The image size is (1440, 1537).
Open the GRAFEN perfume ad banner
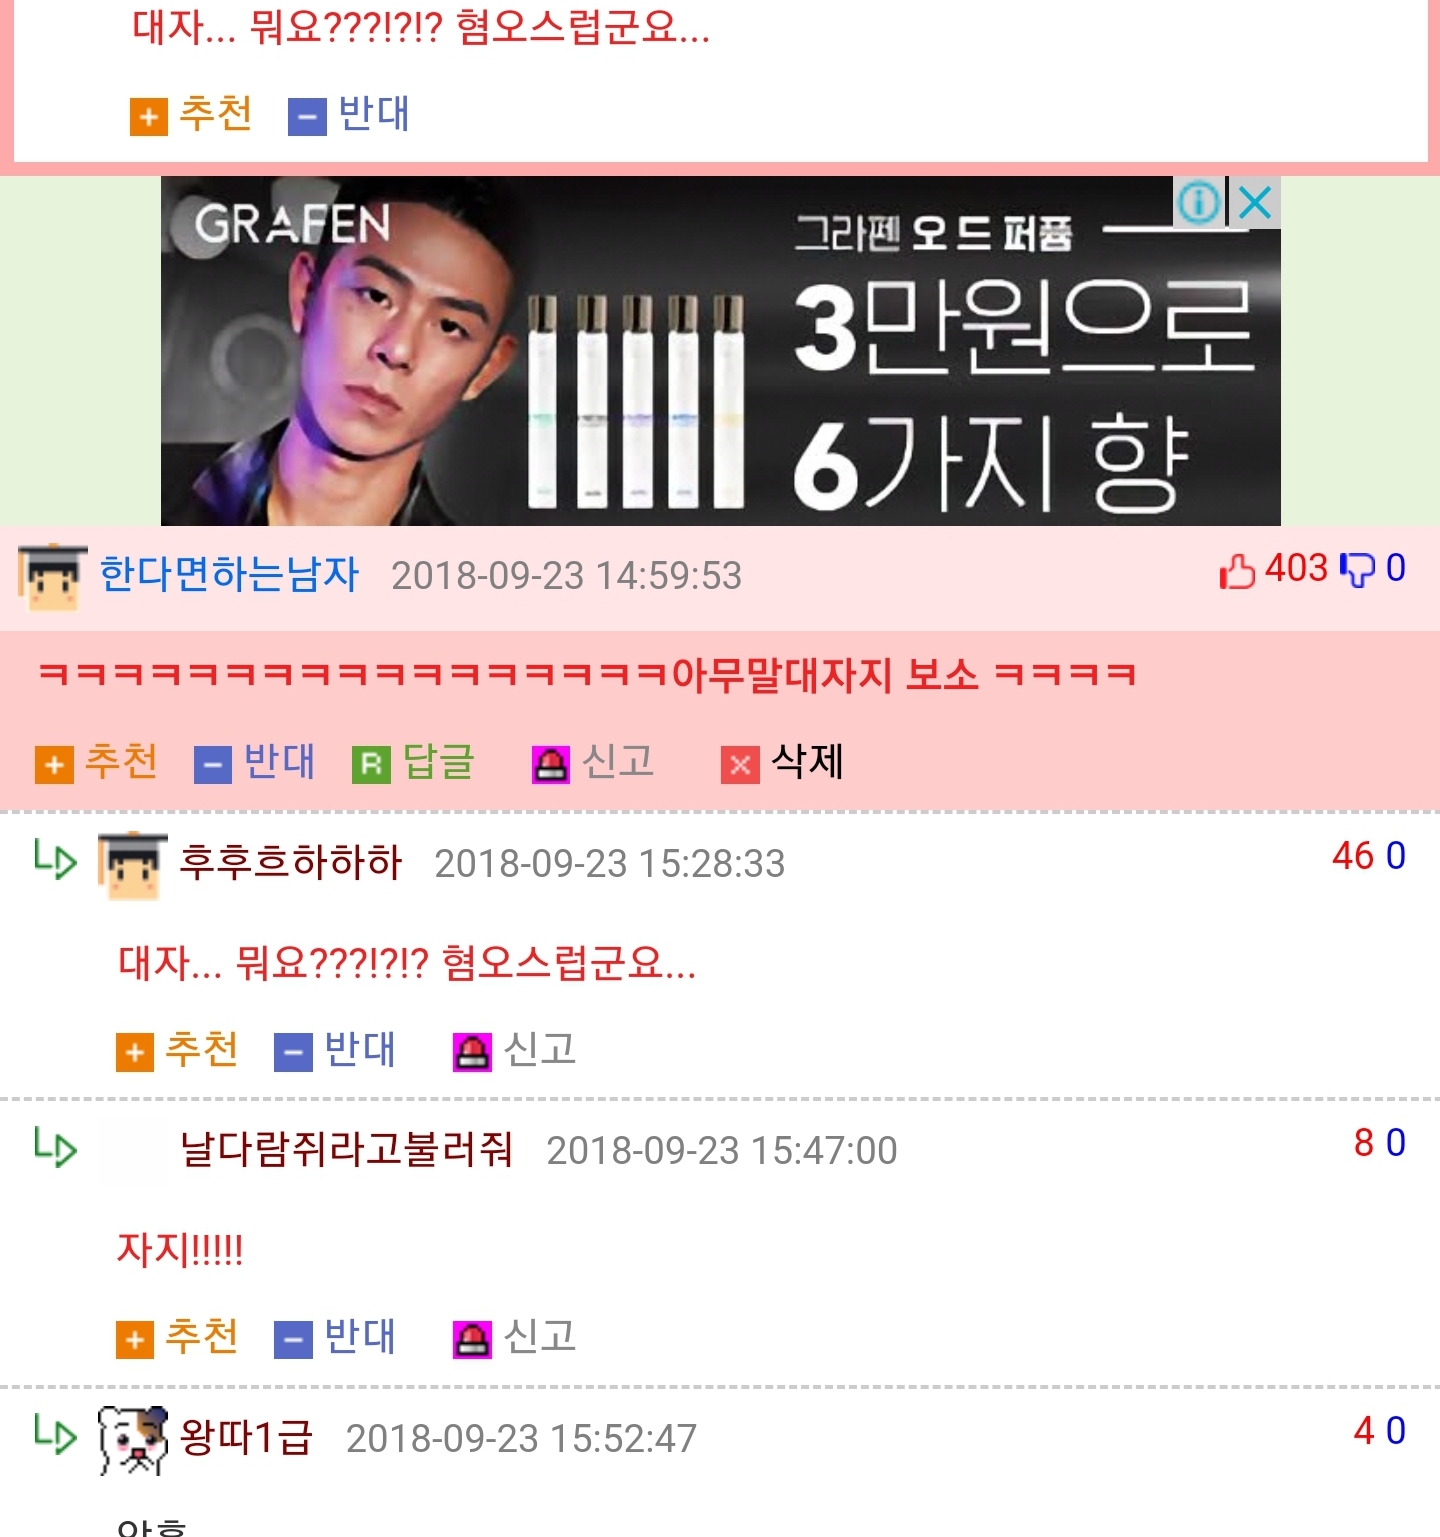pyautogui.click(x=720, y=351)
